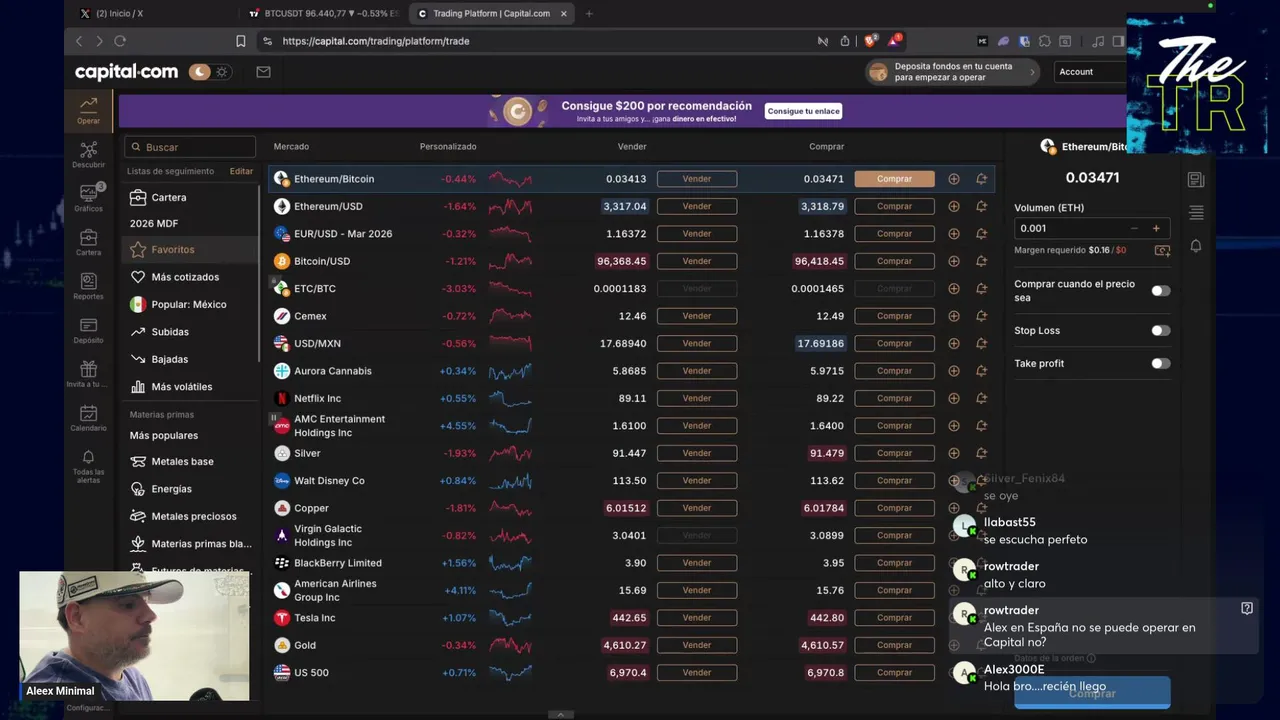Select the Bajadas list
This screenshot has height=720, width=1280.
click(190, 359)
